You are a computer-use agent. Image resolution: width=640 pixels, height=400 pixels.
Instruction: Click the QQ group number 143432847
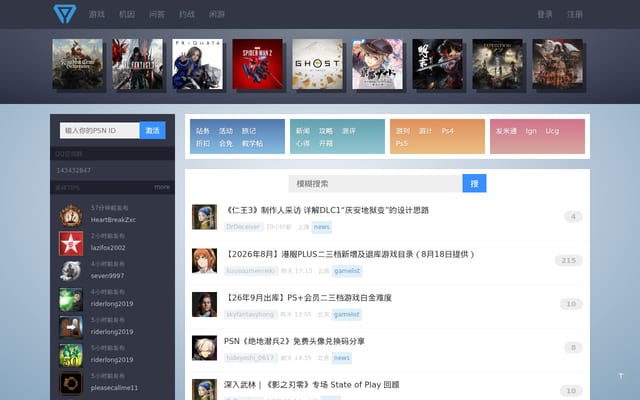point(73,170)
